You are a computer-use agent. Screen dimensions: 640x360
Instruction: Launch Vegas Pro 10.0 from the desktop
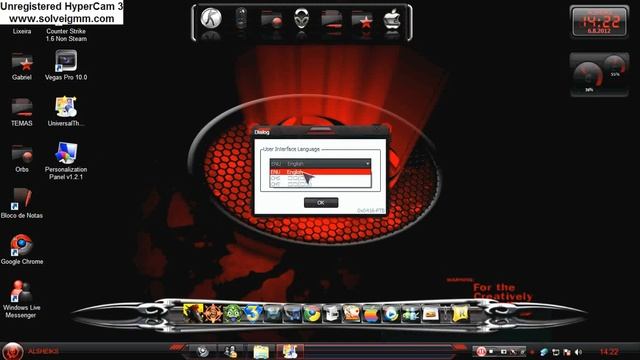[66, 65]
